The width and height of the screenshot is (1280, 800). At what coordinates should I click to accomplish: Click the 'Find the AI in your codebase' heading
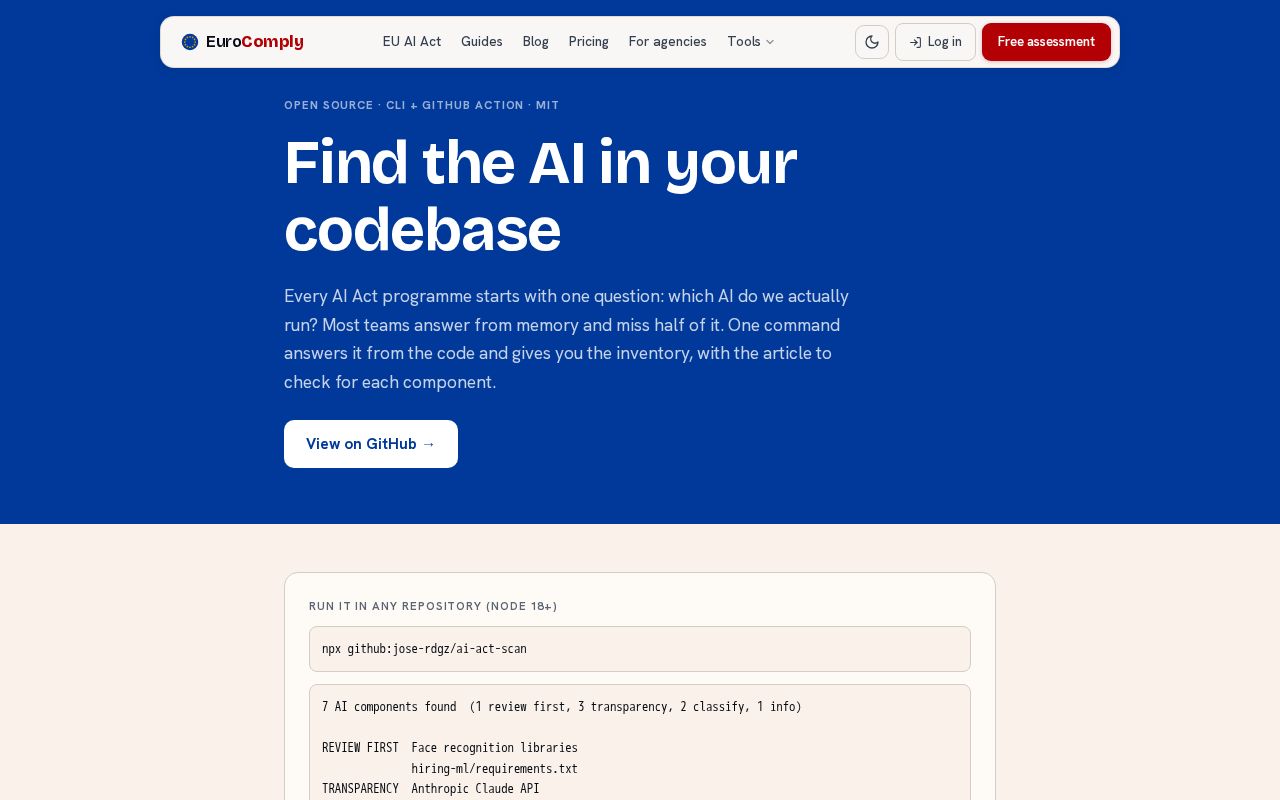(x=541, y=196)
